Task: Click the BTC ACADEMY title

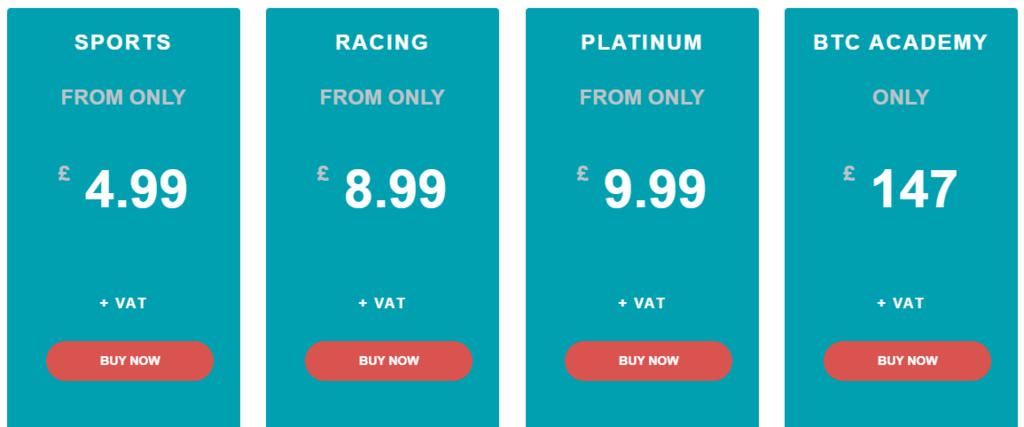Action: [901, 43]
